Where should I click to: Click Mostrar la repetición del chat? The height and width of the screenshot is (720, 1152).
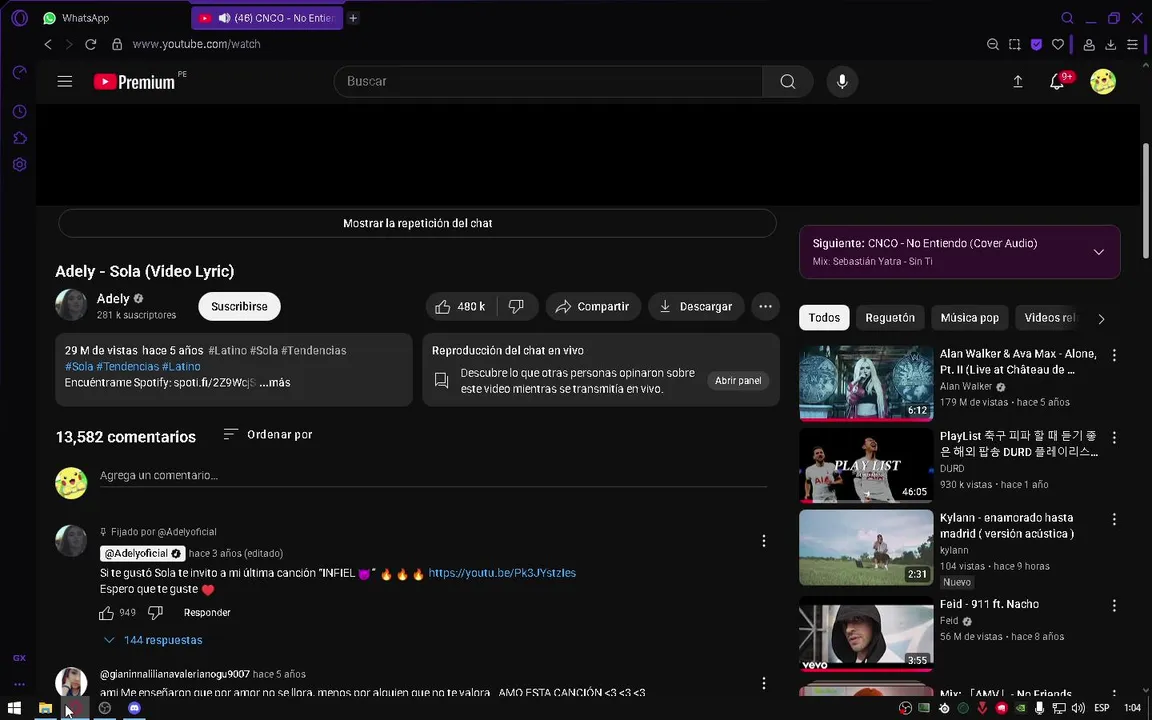(417, 223)
